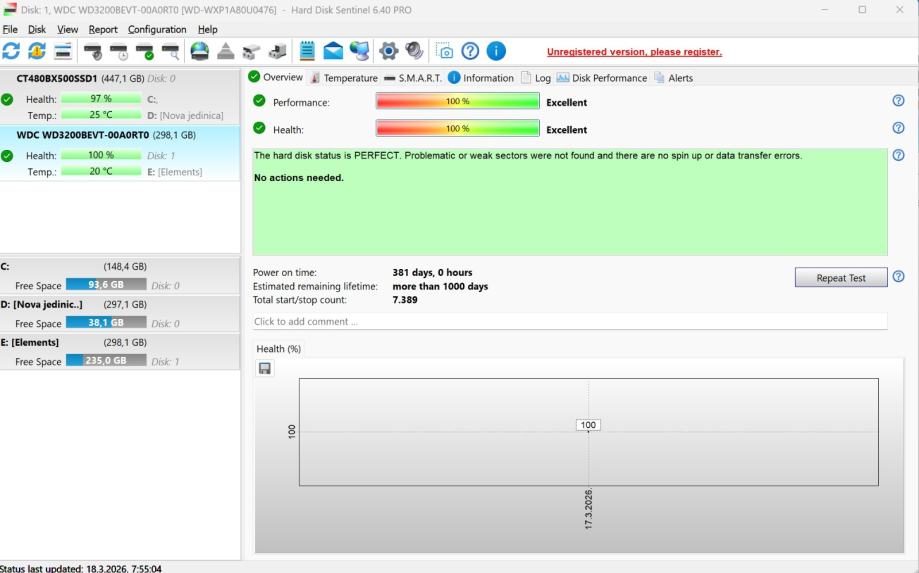The width and height of the screenshot is (919, 573).
Task: Select the WDC WD3200BEVT-00A0RT0 disk entry
Action: 120,152
